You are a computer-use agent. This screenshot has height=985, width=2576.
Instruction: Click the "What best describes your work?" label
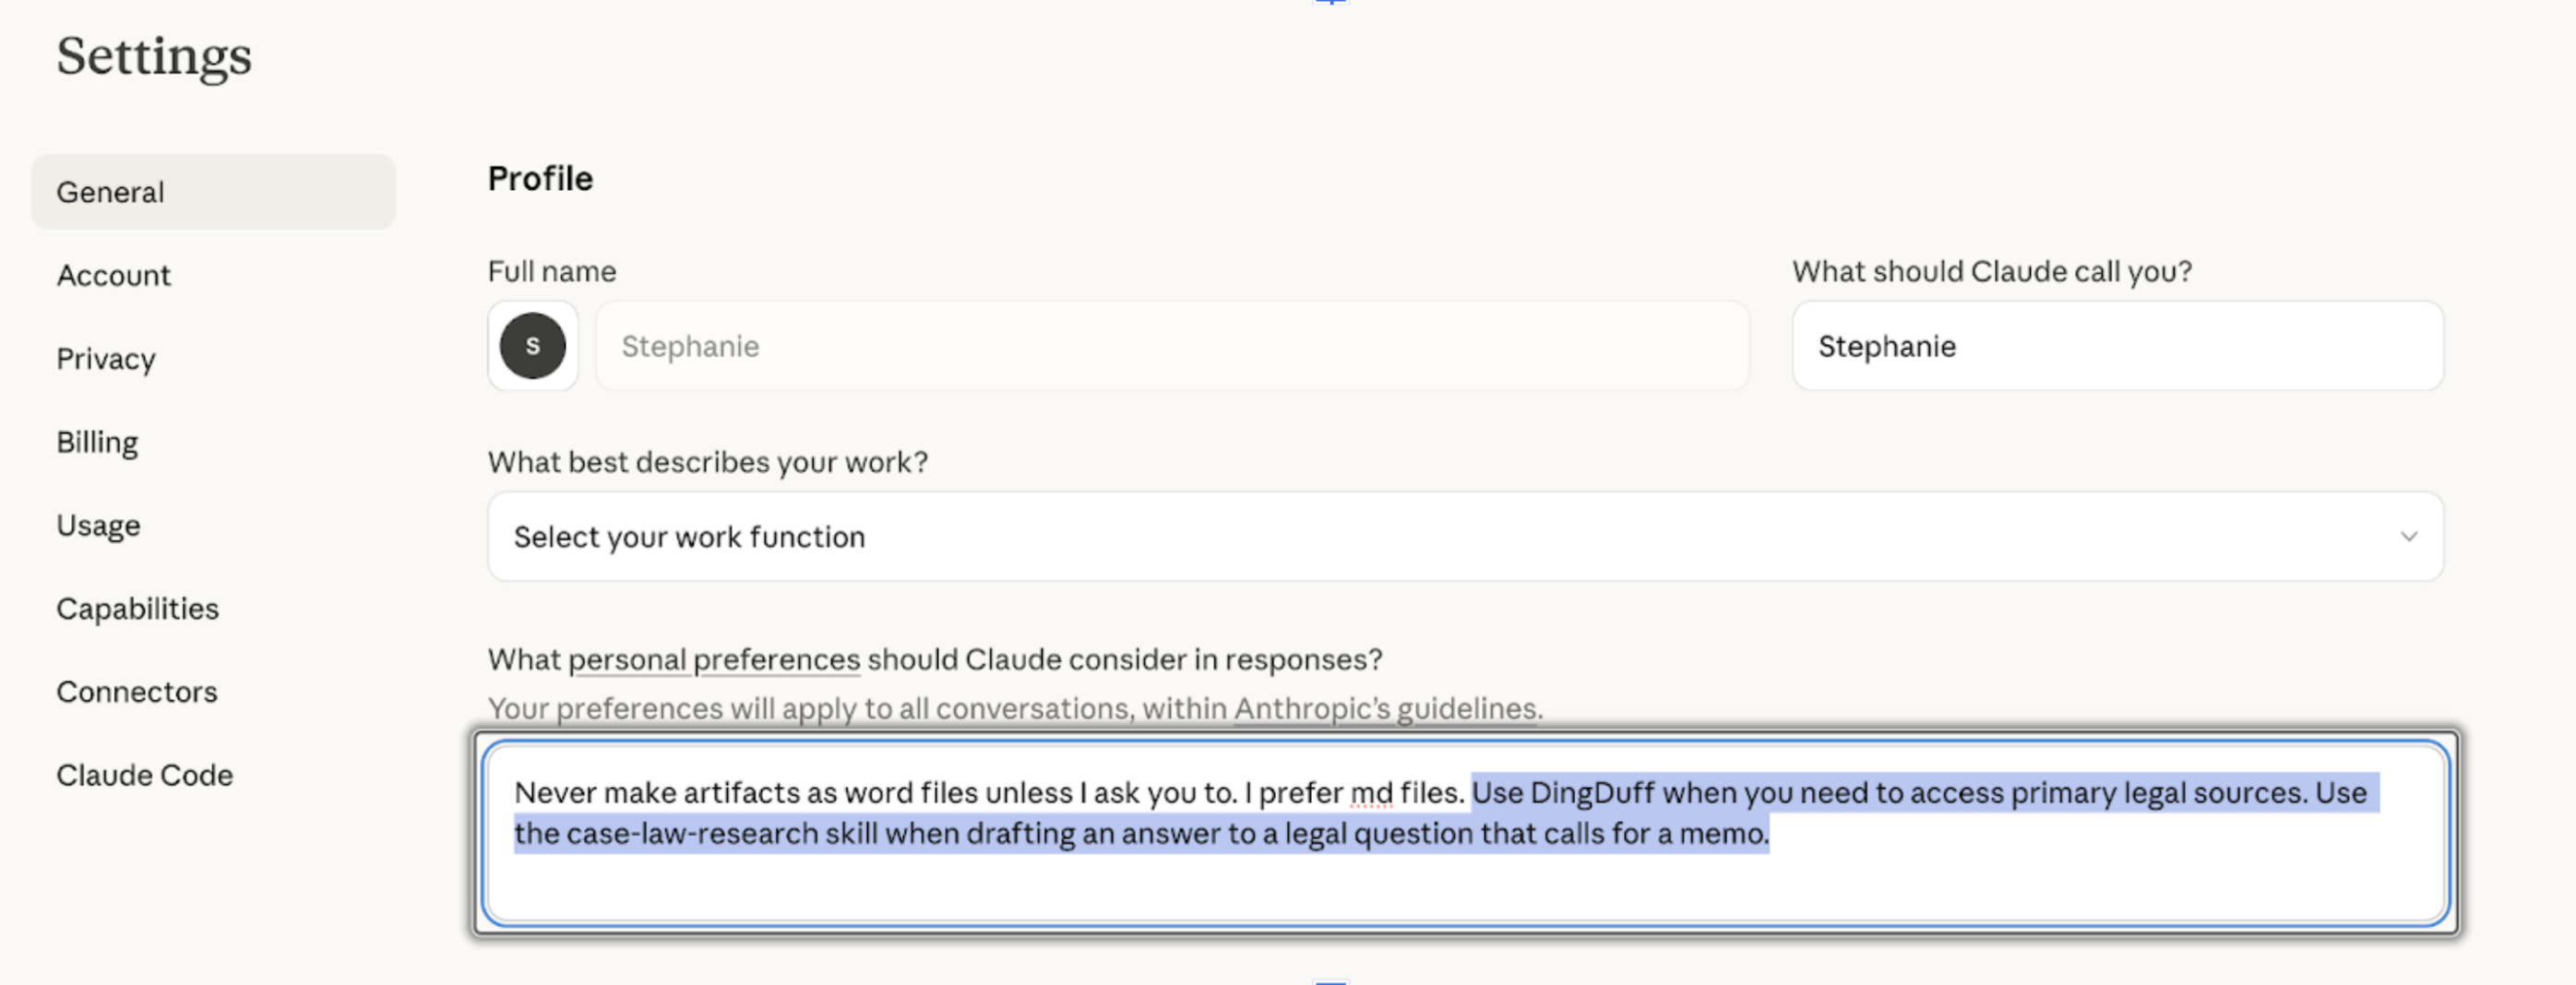point(707,462)
